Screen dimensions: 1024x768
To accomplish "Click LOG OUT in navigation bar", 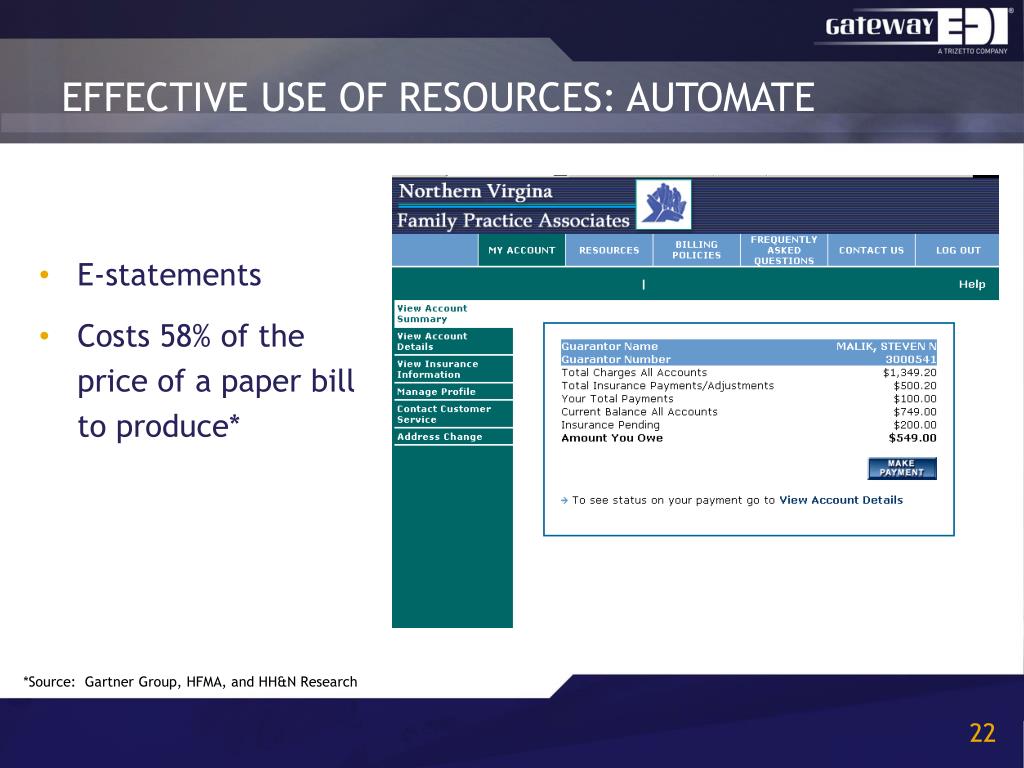I will tap(957, 250).
